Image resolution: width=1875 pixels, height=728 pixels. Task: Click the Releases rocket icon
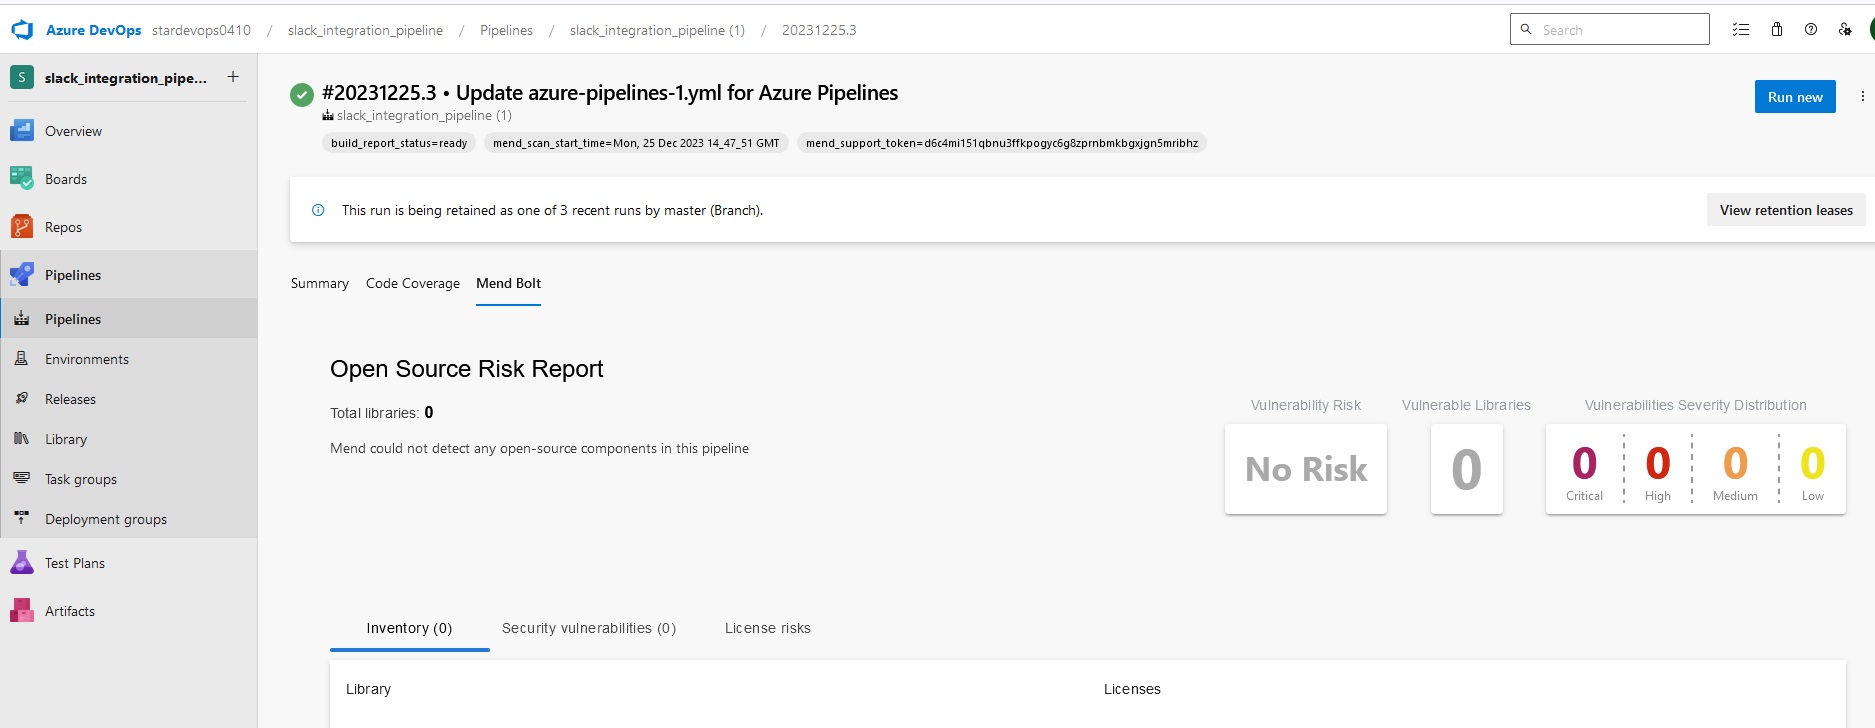click(22, 398)
